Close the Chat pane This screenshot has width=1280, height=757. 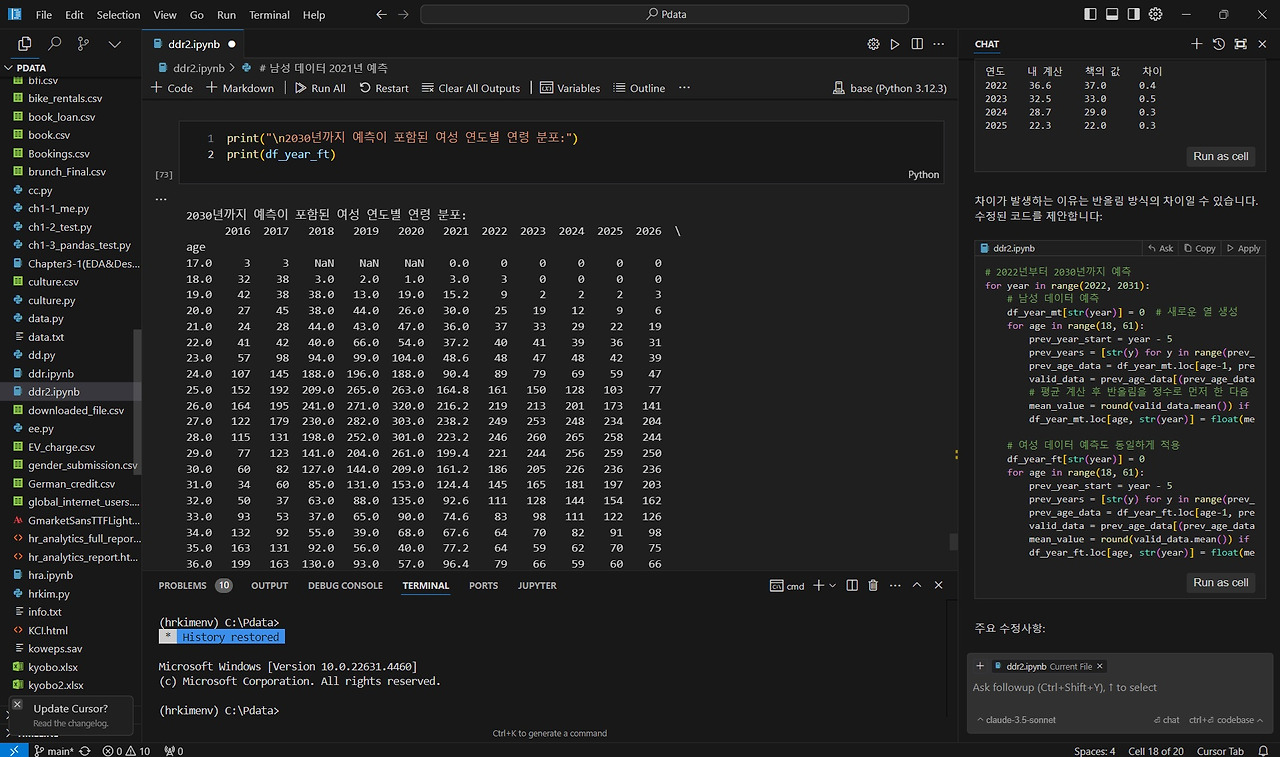tap(1263, 44)
